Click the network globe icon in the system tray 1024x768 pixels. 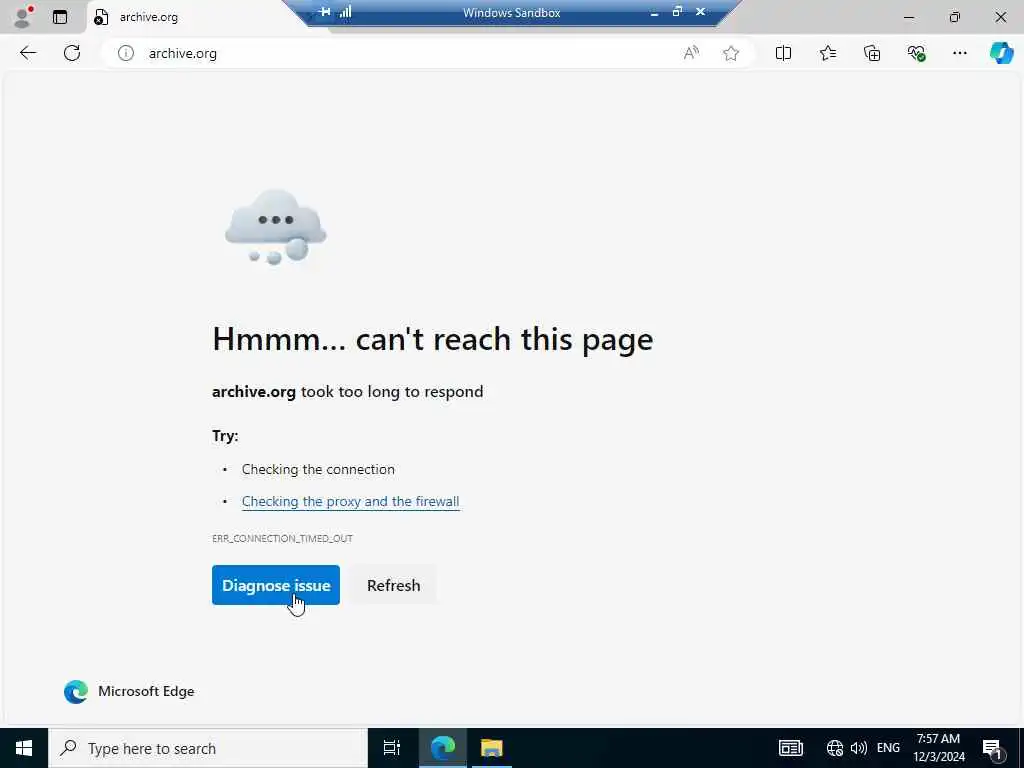pos(835,748)
